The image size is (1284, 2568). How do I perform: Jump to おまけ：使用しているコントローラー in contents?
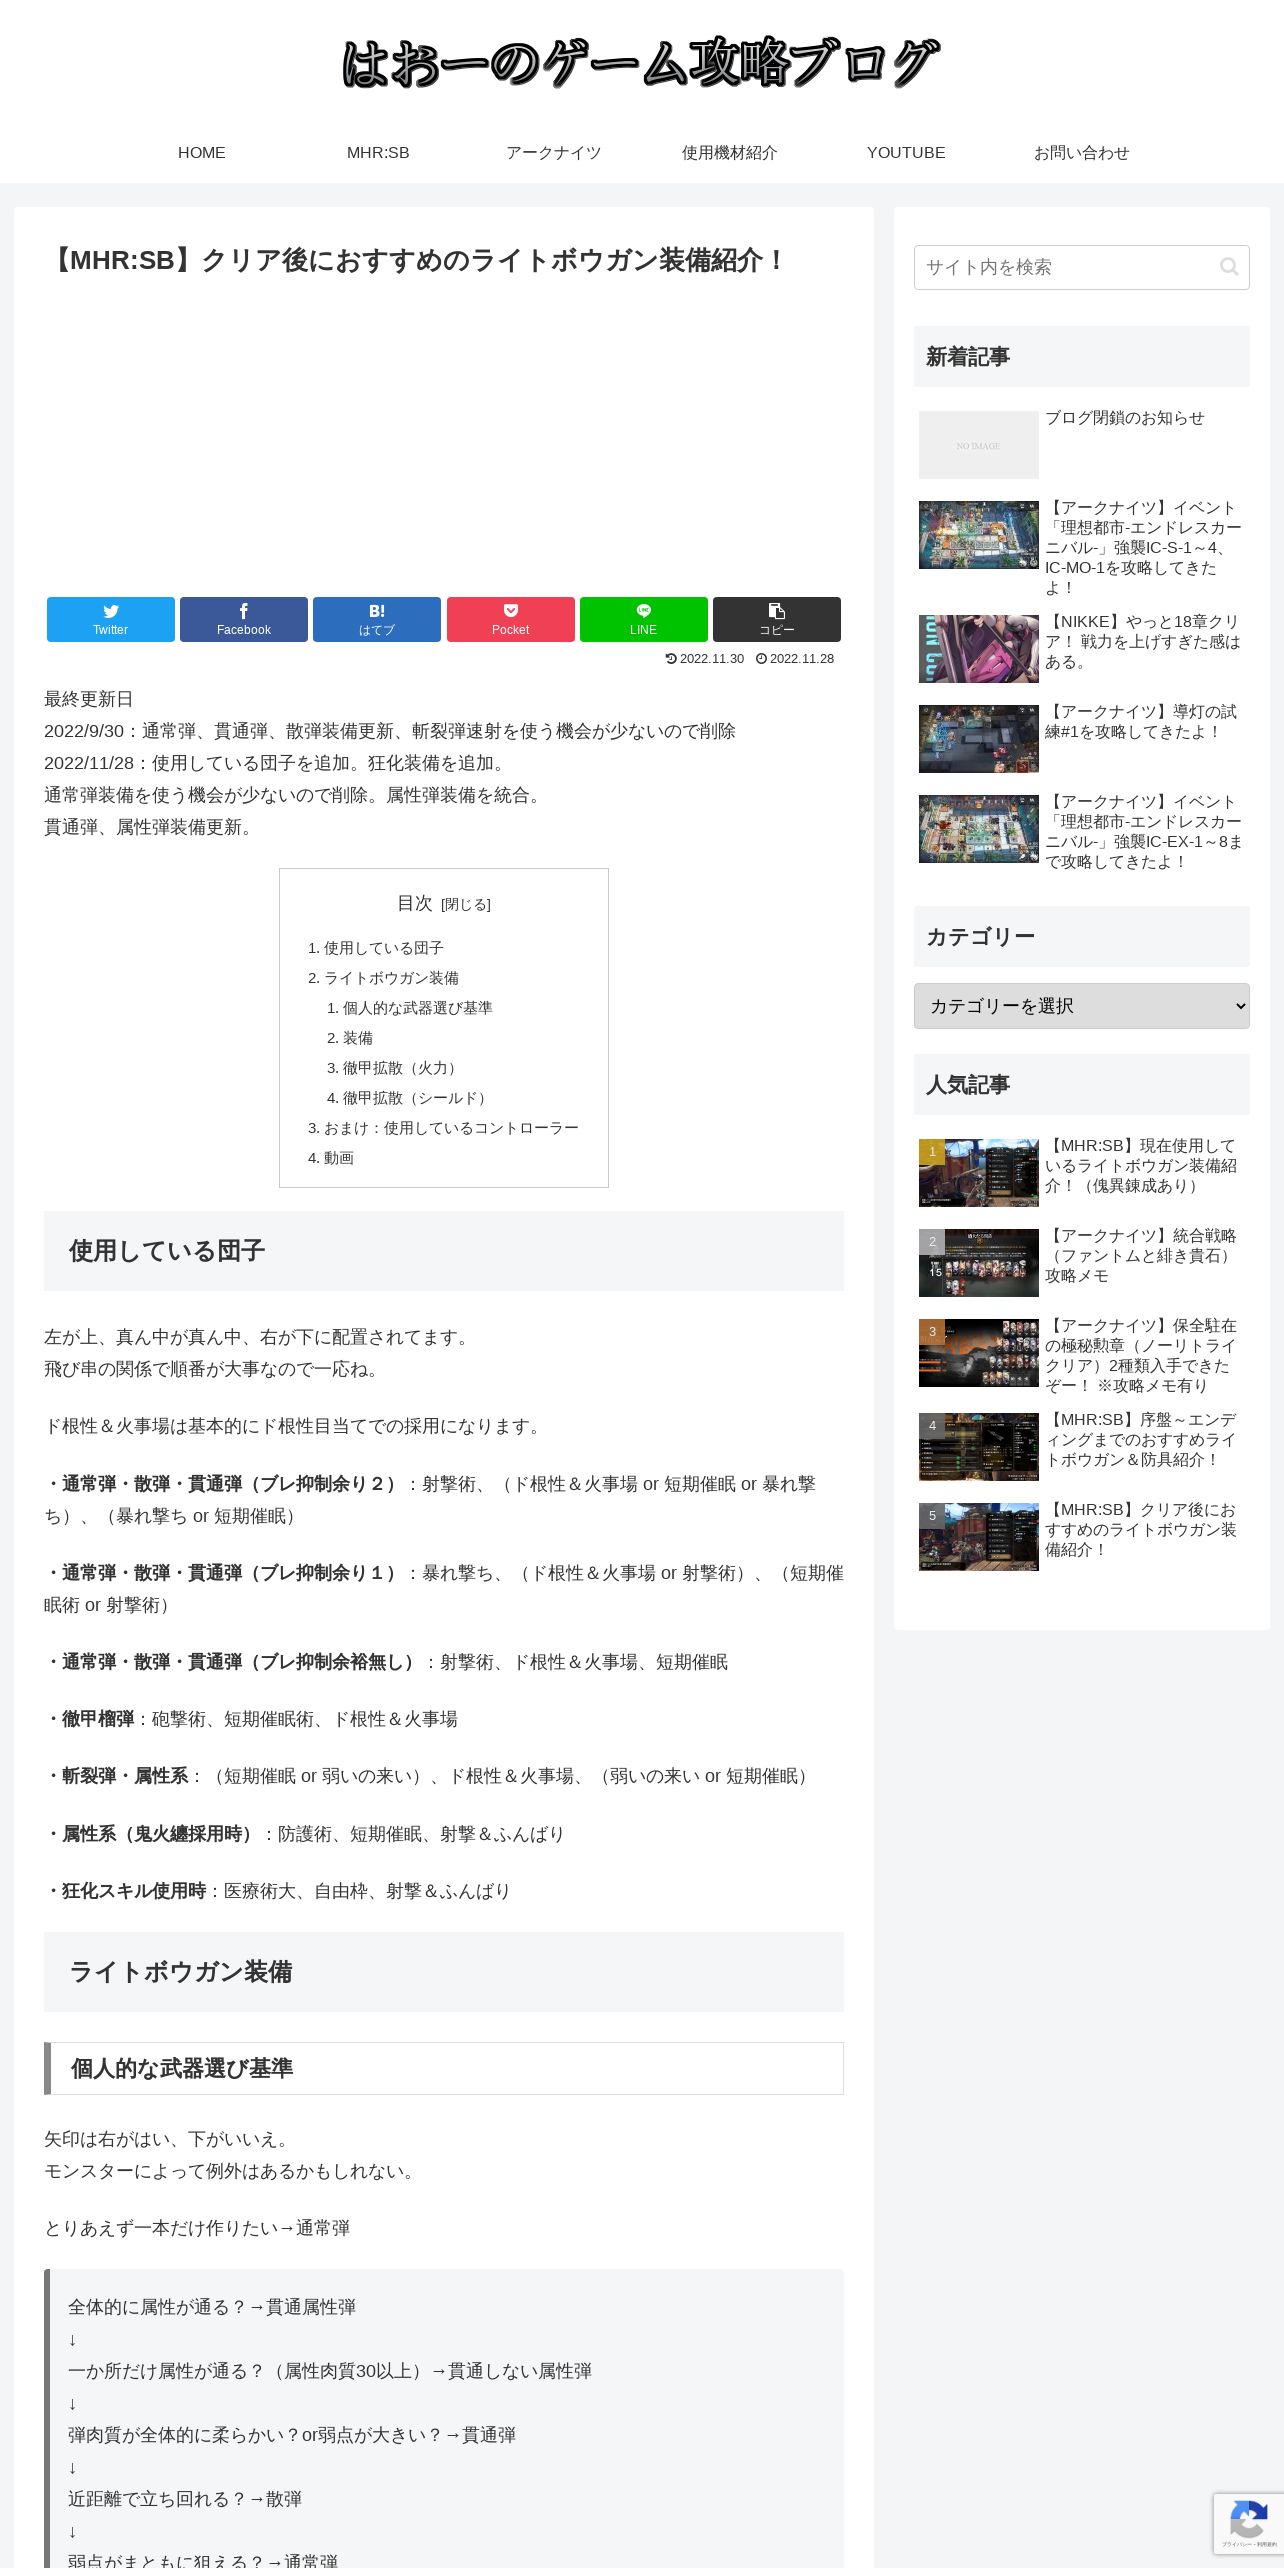point(451,1128)
